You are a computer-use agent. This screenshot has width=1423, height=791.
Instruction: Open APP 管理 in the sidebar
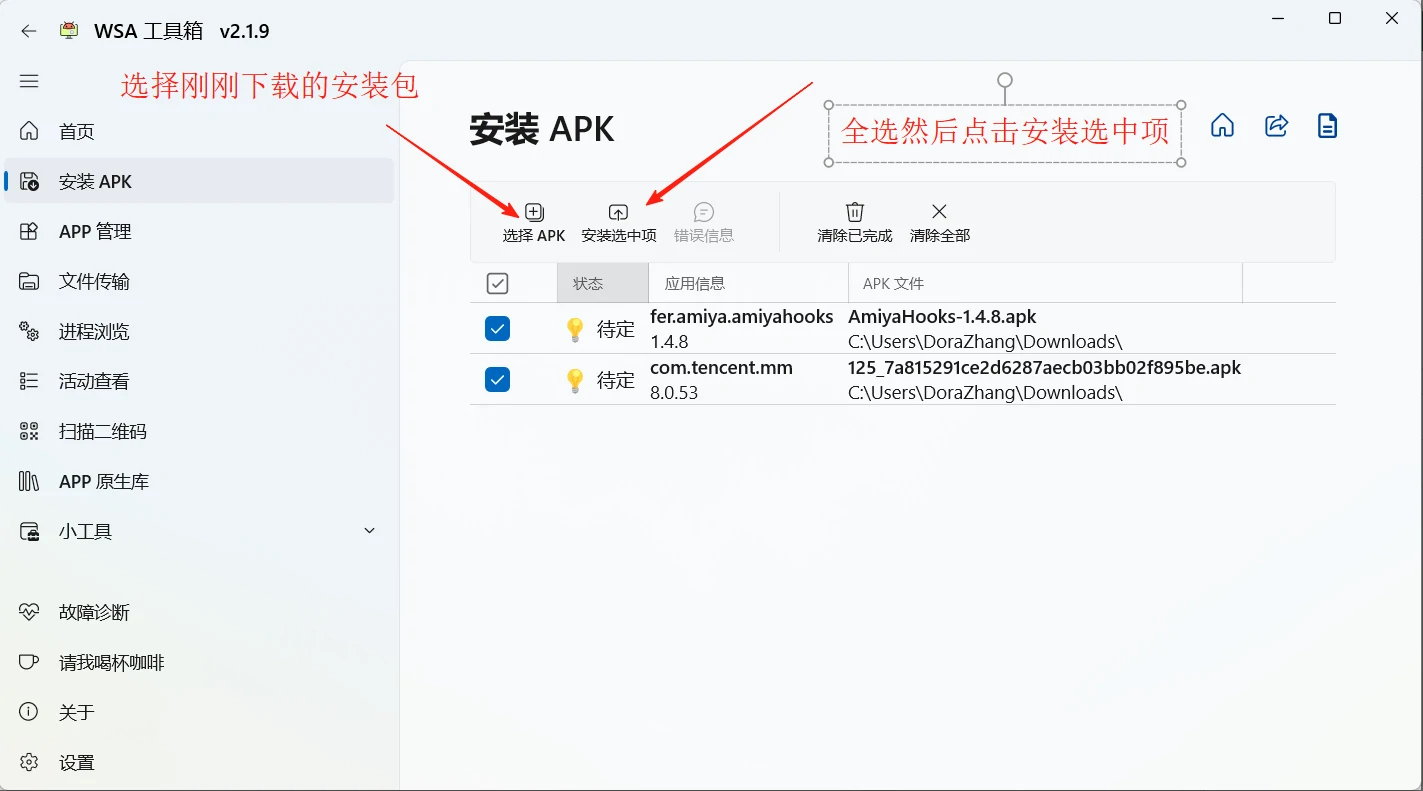click(95, 232)
